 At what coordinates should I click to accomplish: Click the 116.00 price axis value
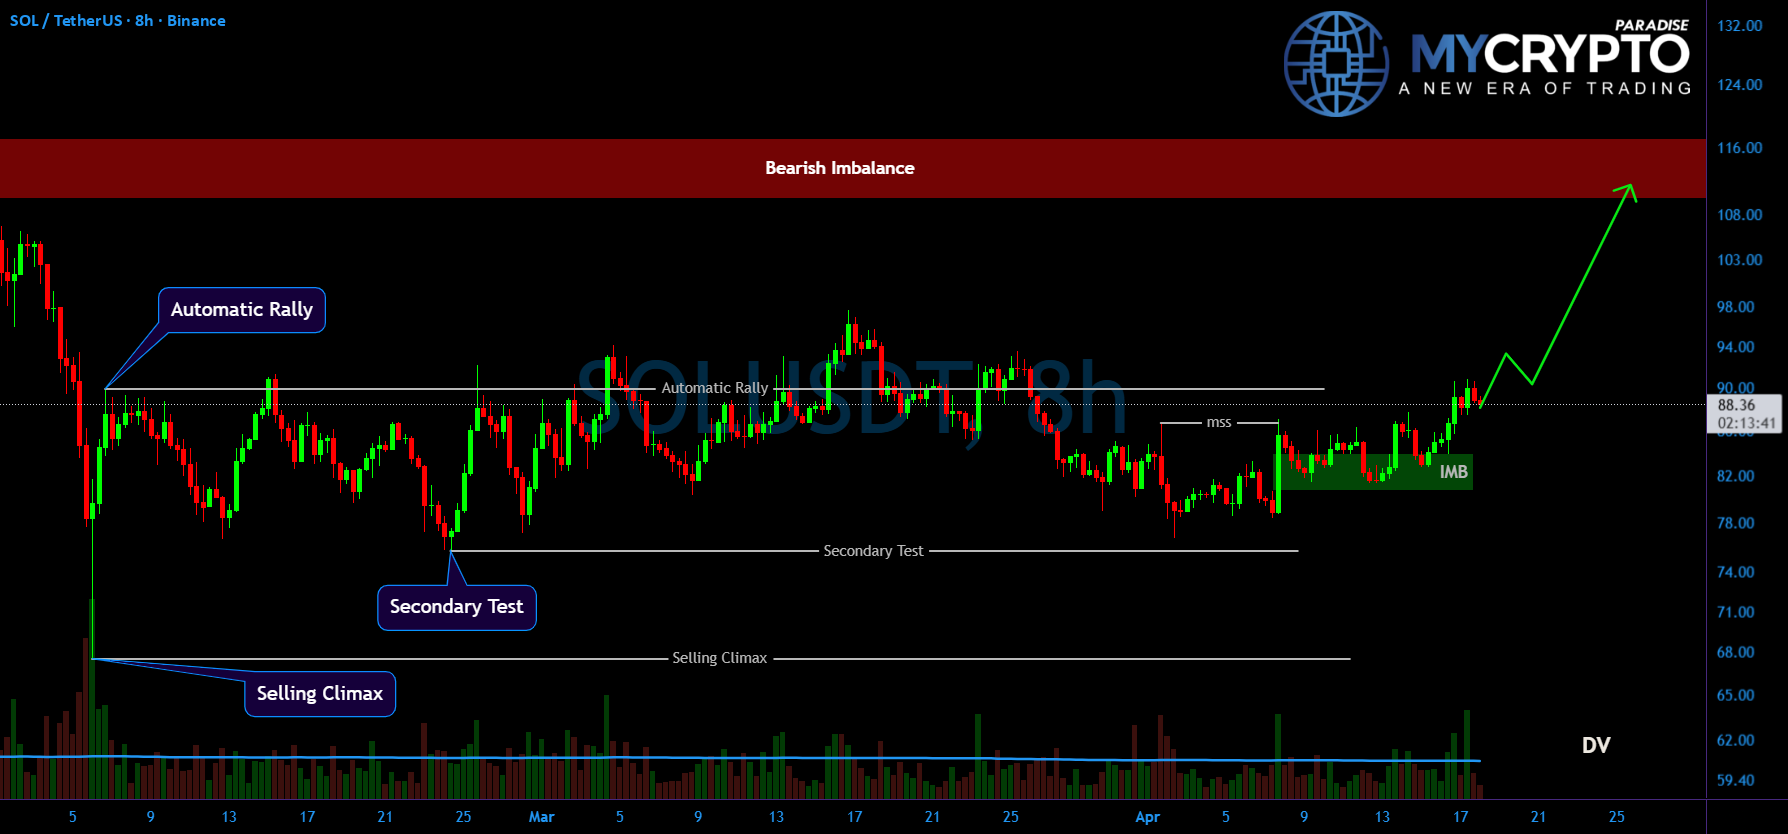coord(1740,148)
